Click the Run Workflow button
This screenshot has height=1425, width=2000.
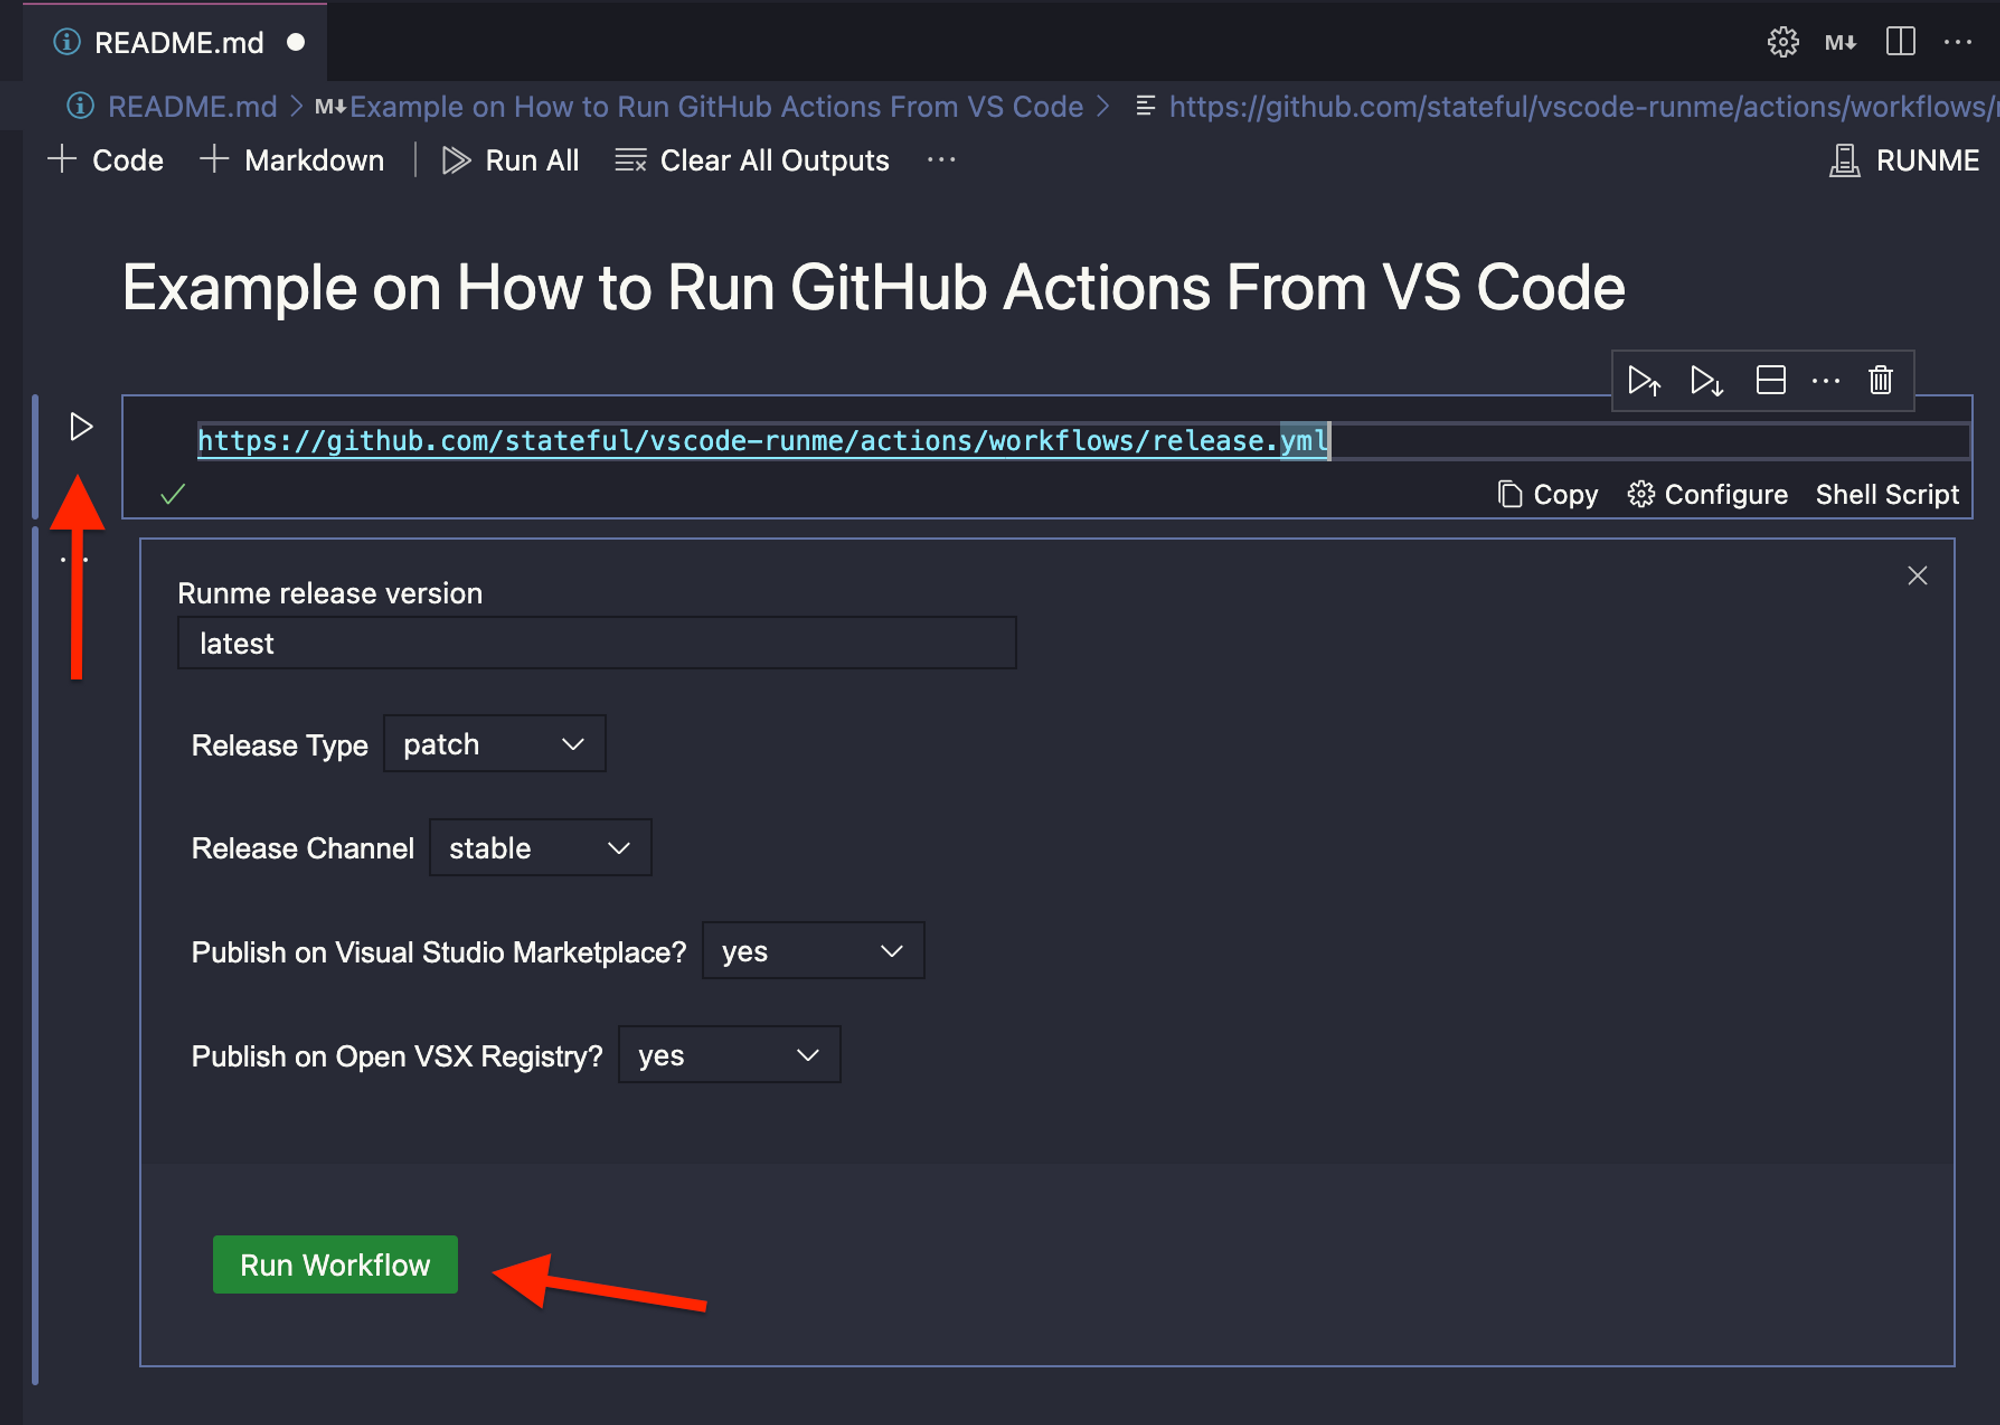coord(335,1264)
